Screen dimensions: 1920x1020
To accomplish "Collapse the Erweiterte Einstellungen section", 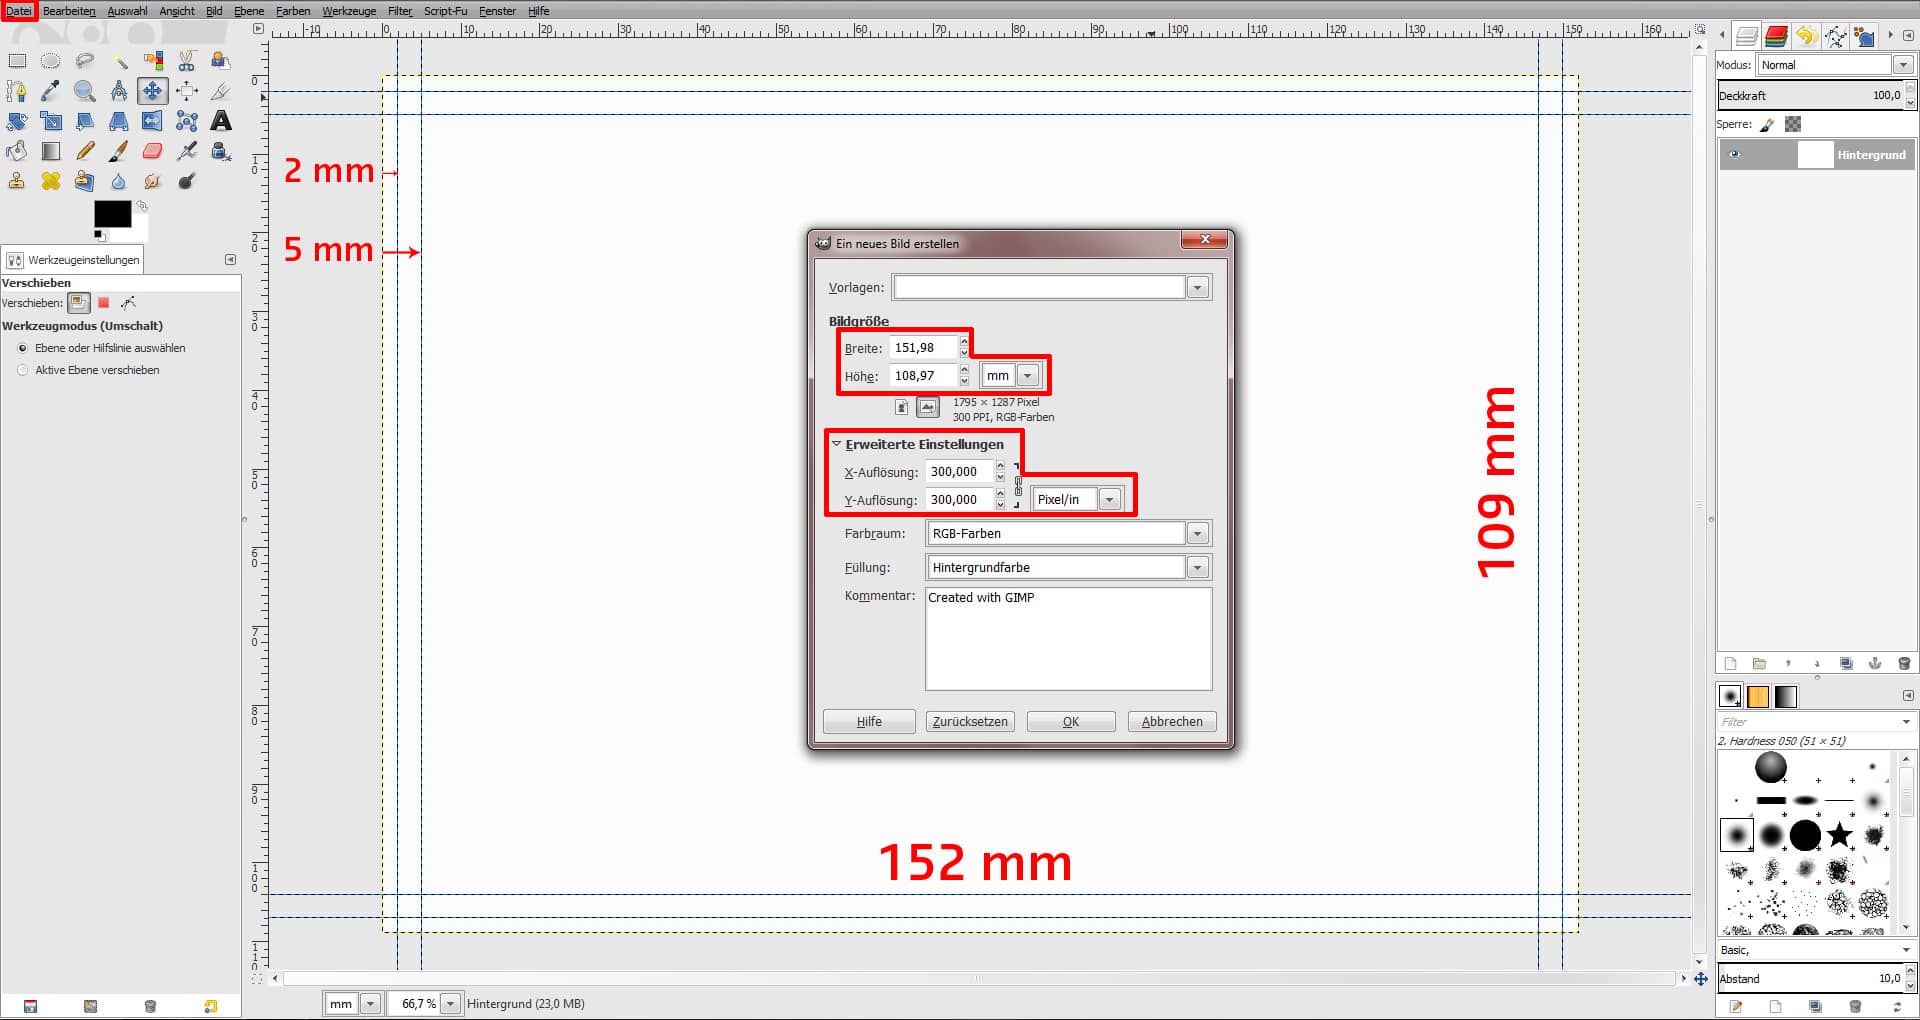I will [x=837, y=444].
